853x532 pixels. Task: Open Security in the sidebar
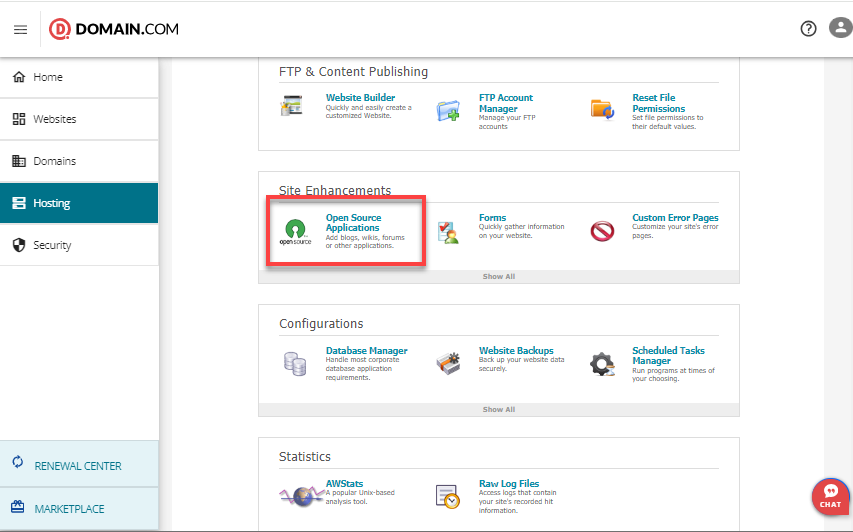coord(79,245)
